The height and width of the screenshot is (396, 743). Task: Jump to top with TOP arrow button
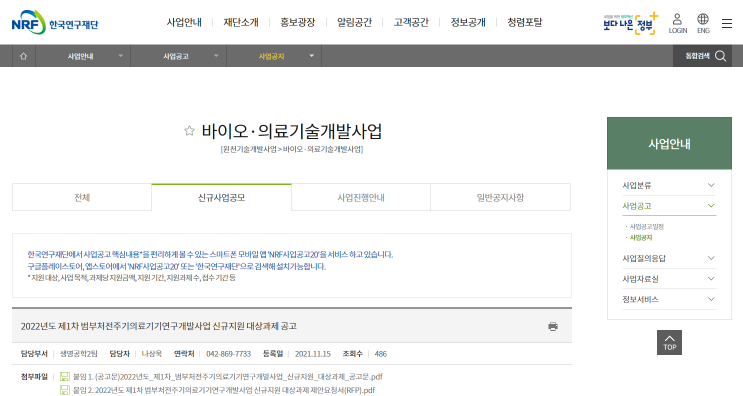click(x=670, y=342)
